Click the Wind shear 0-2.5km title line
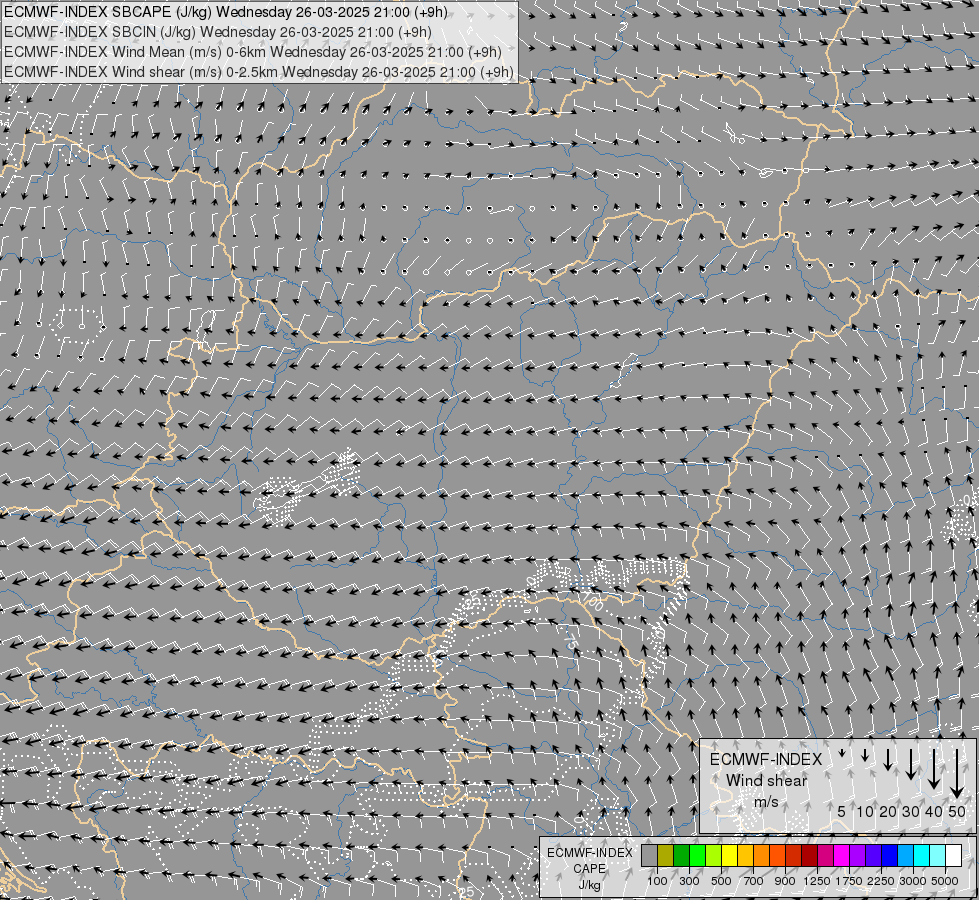The width and height of the screenshot is (979, 900). [258, 72]
